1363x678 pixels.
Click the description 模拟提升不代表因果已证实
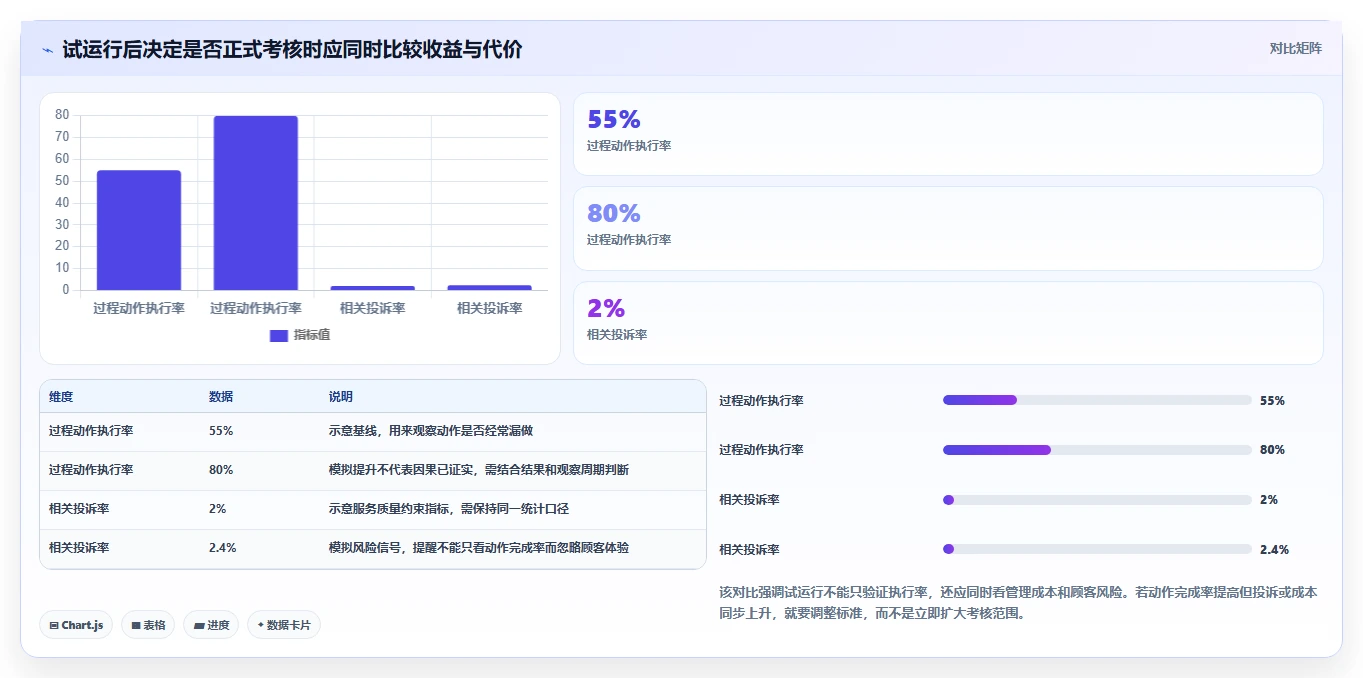click(479, 470)
